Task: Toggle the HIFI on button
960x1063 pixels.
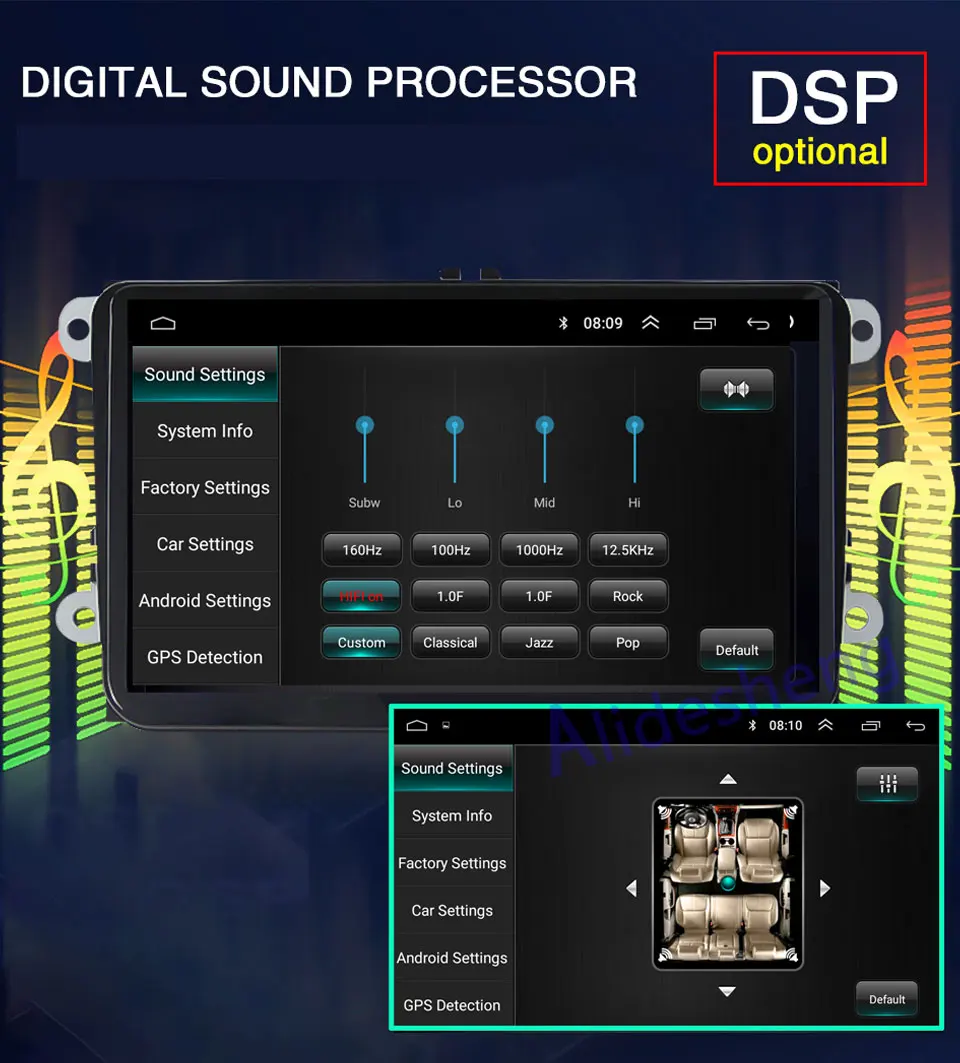Action: pos(361,596)
